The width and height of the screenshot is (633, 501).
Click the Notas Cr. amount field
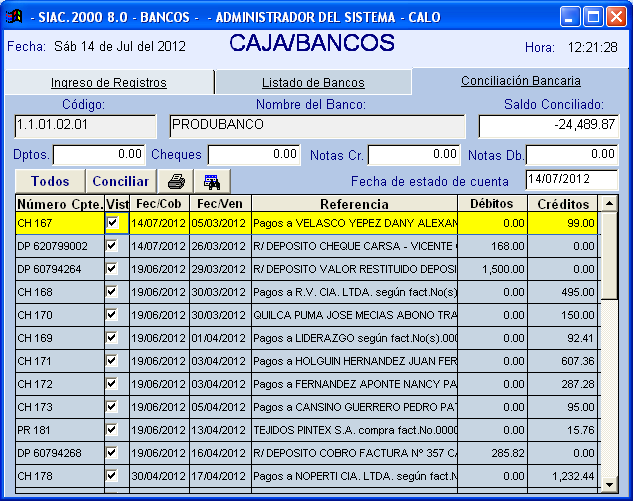(414, 155)
